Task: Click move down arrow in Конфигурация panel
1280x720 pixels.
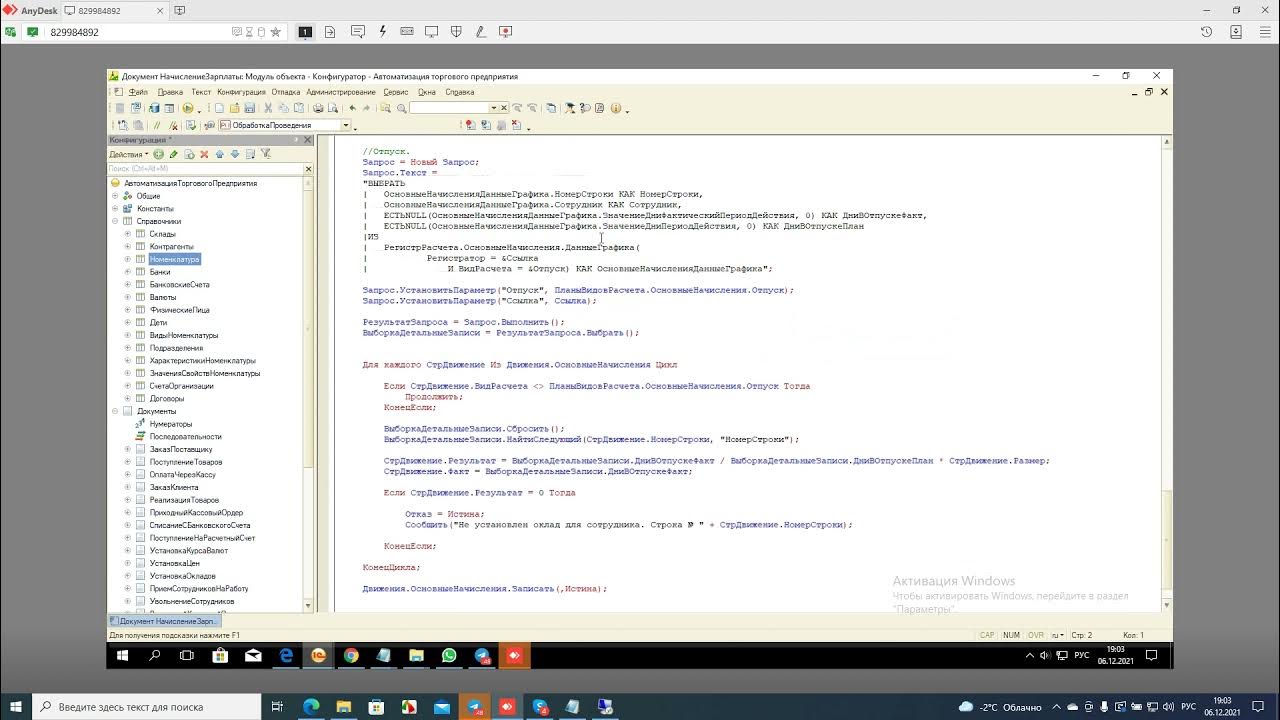Action: (x=235, y=154)
